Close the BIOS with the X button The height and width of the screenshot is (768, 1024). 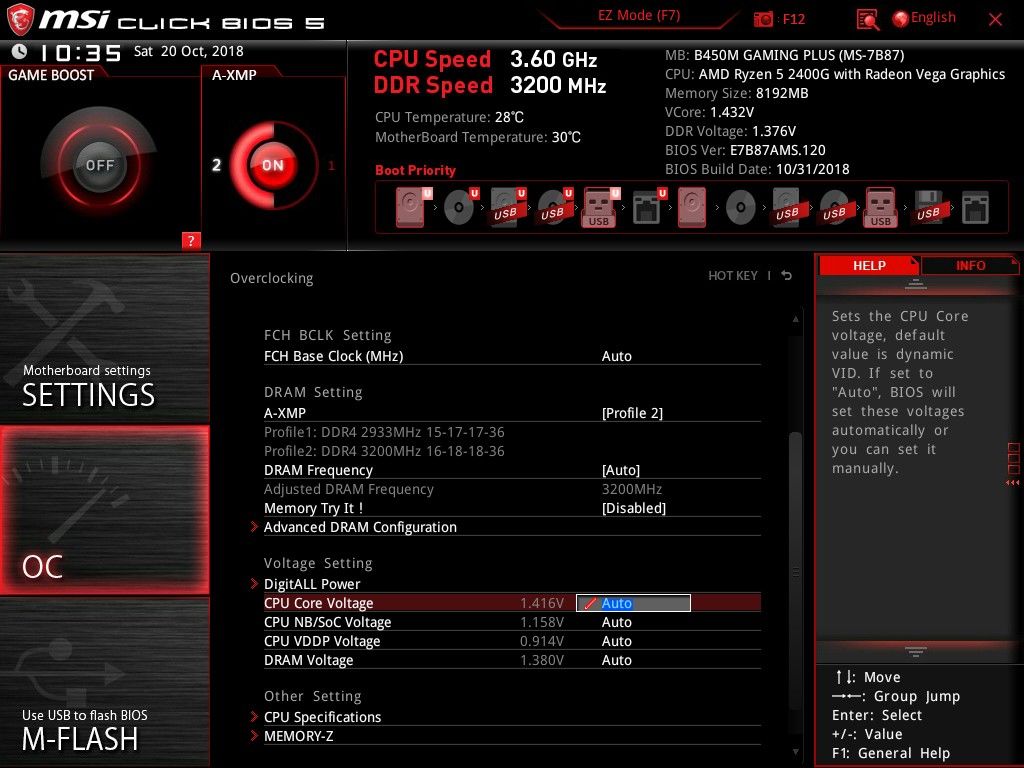point(995,20)
